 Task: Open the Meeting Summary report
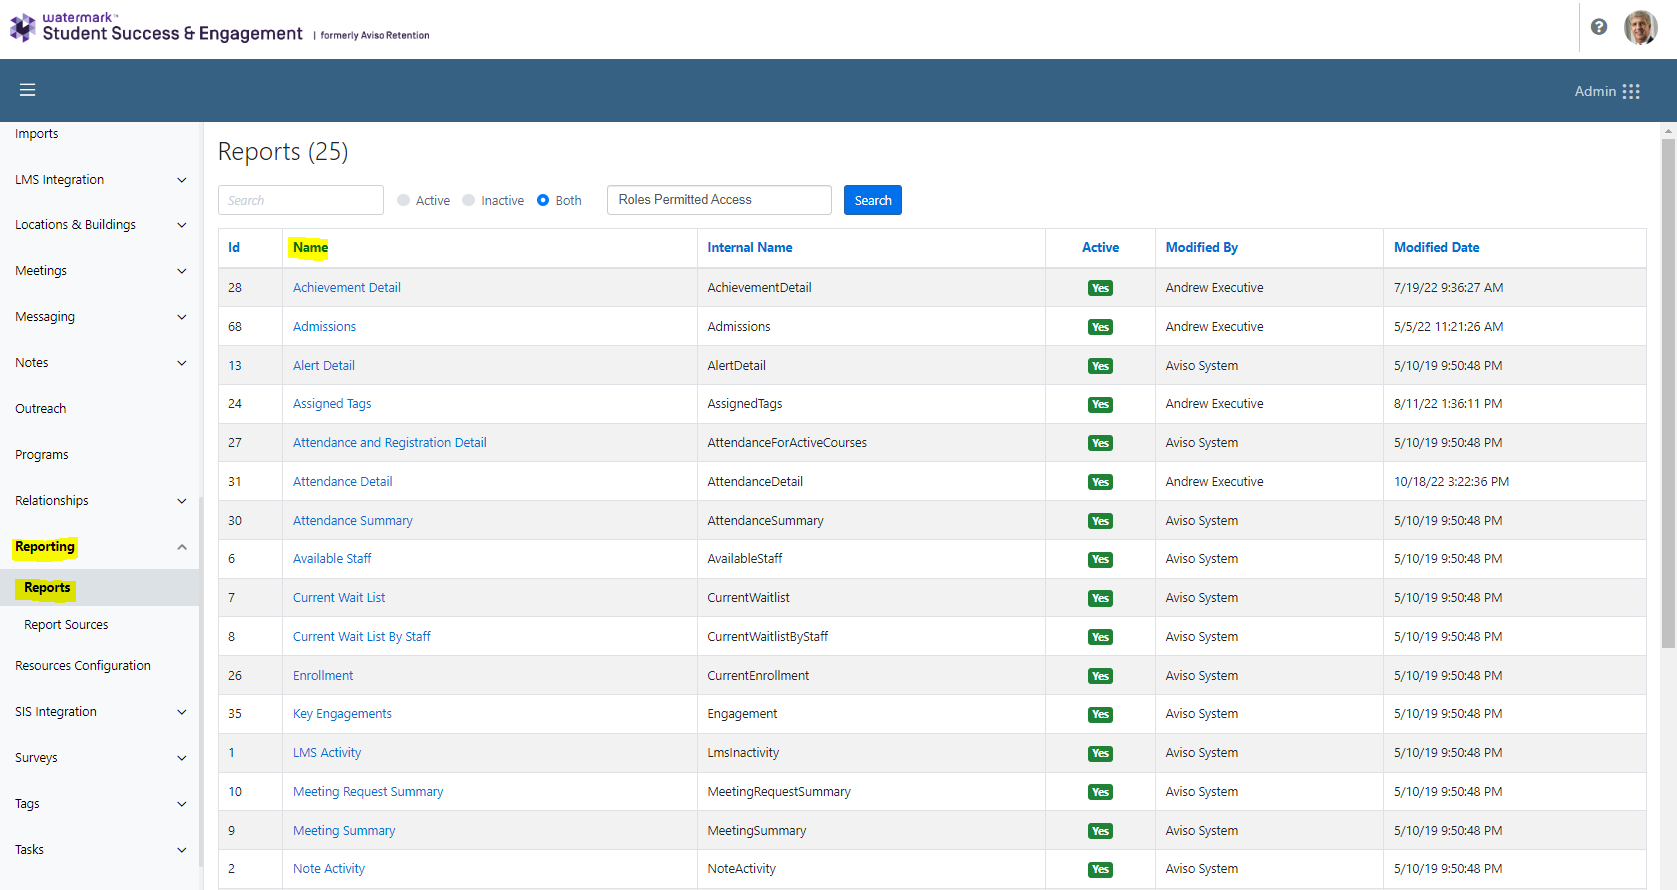[x=344, y=831]
